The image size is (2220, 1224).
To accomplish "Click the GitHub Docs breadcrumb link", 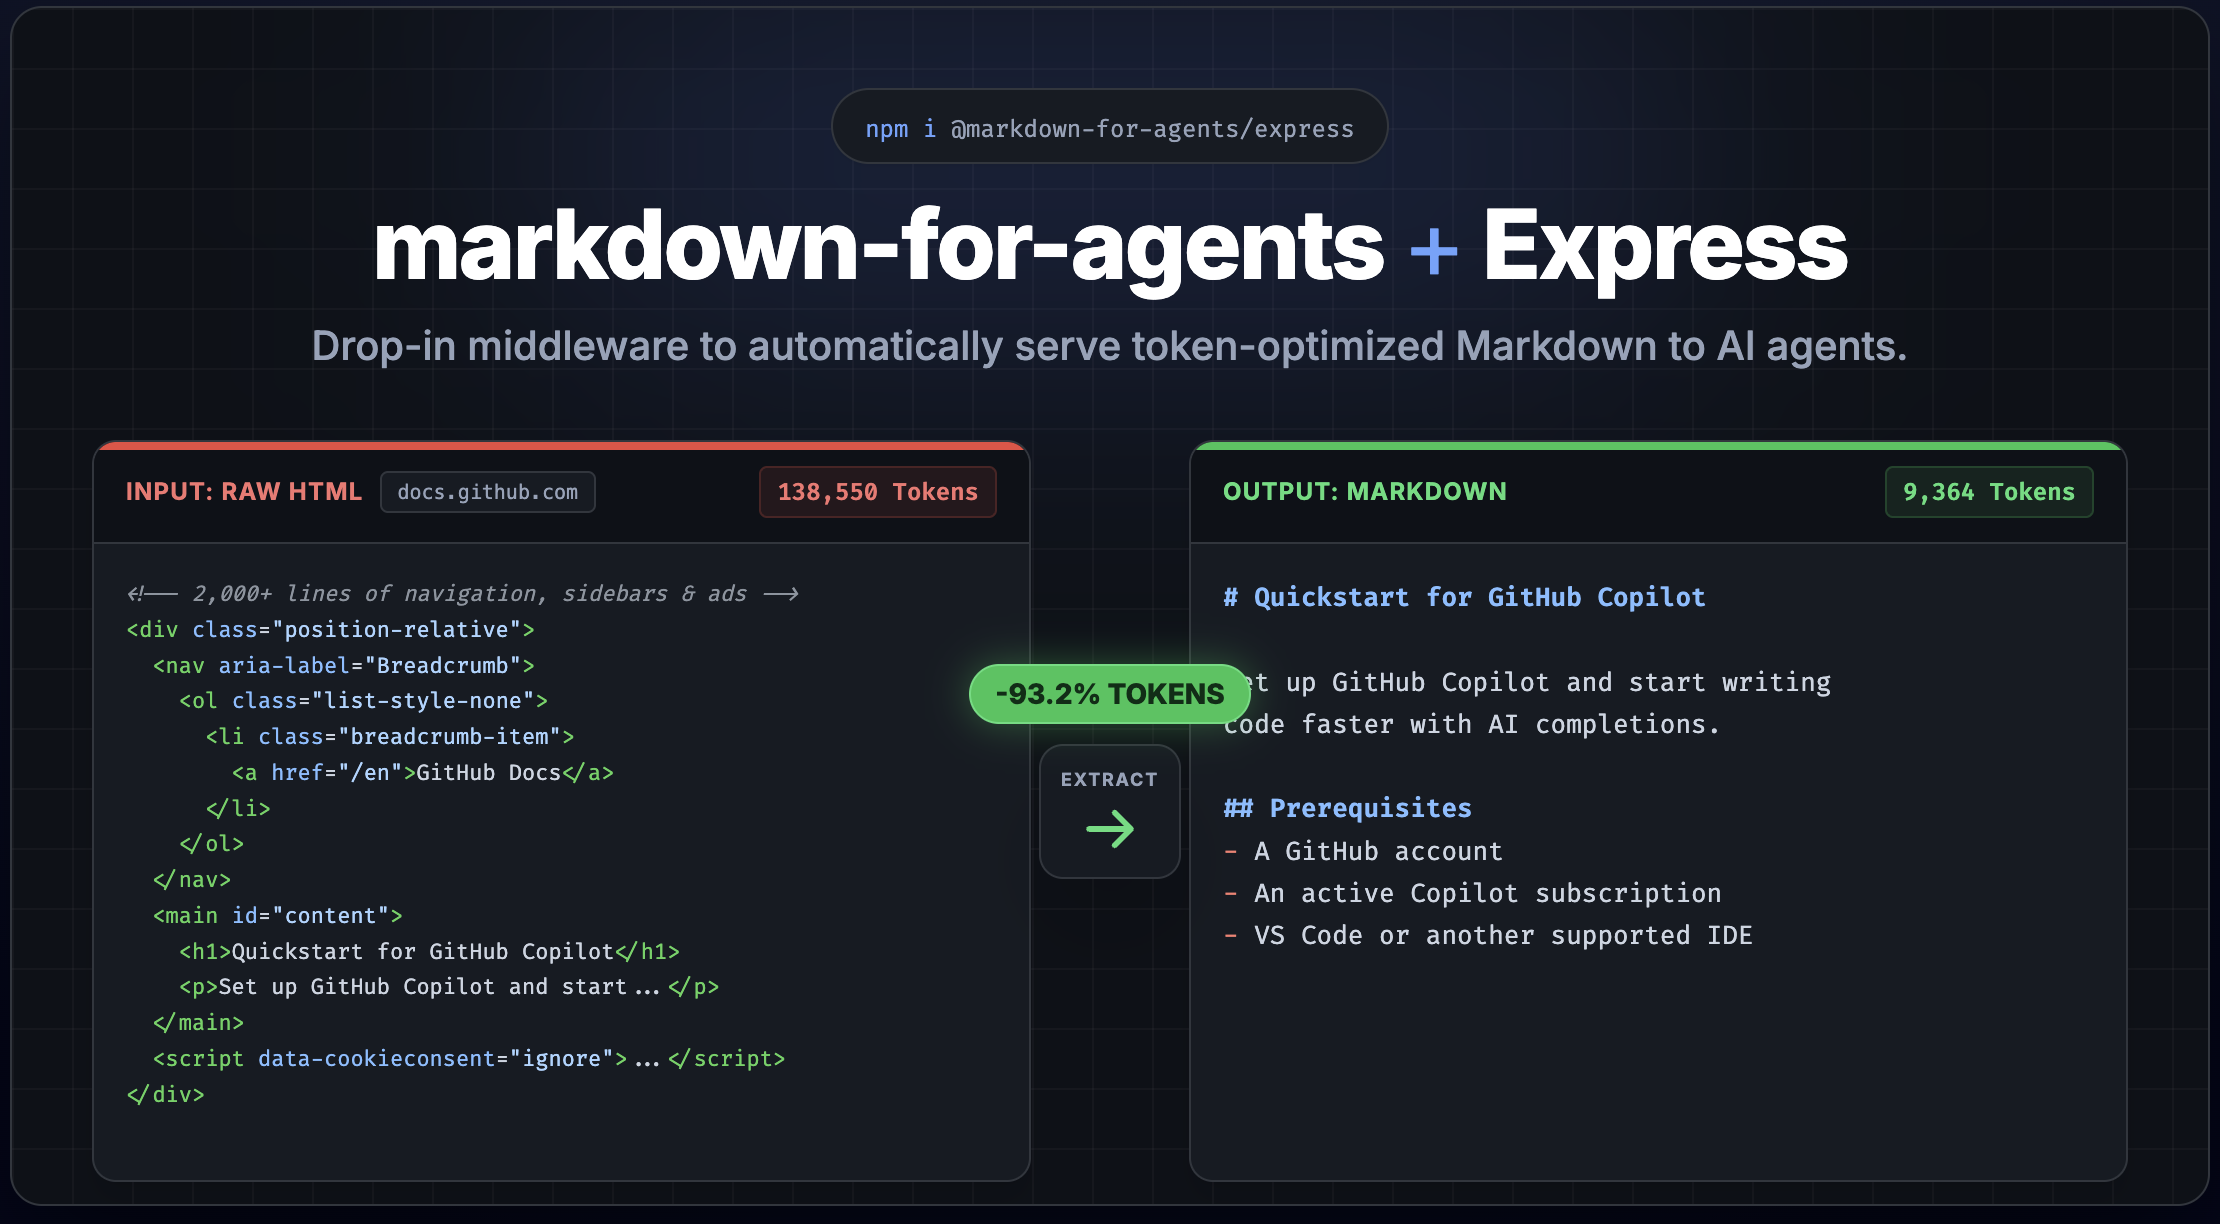I will [x=487, y=772].
